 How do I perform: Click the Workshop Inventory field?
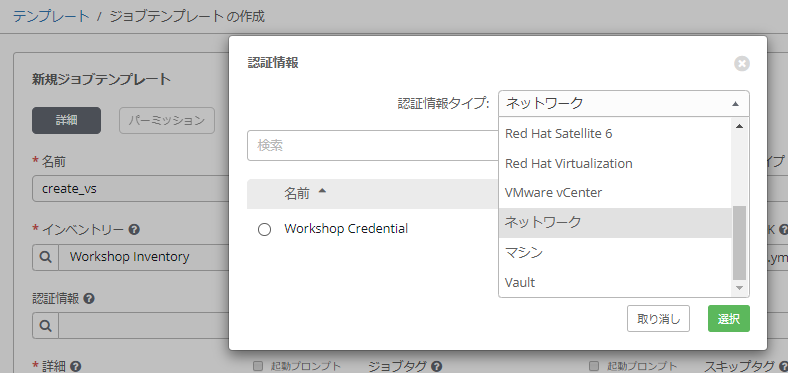click(x=144, y=257)
